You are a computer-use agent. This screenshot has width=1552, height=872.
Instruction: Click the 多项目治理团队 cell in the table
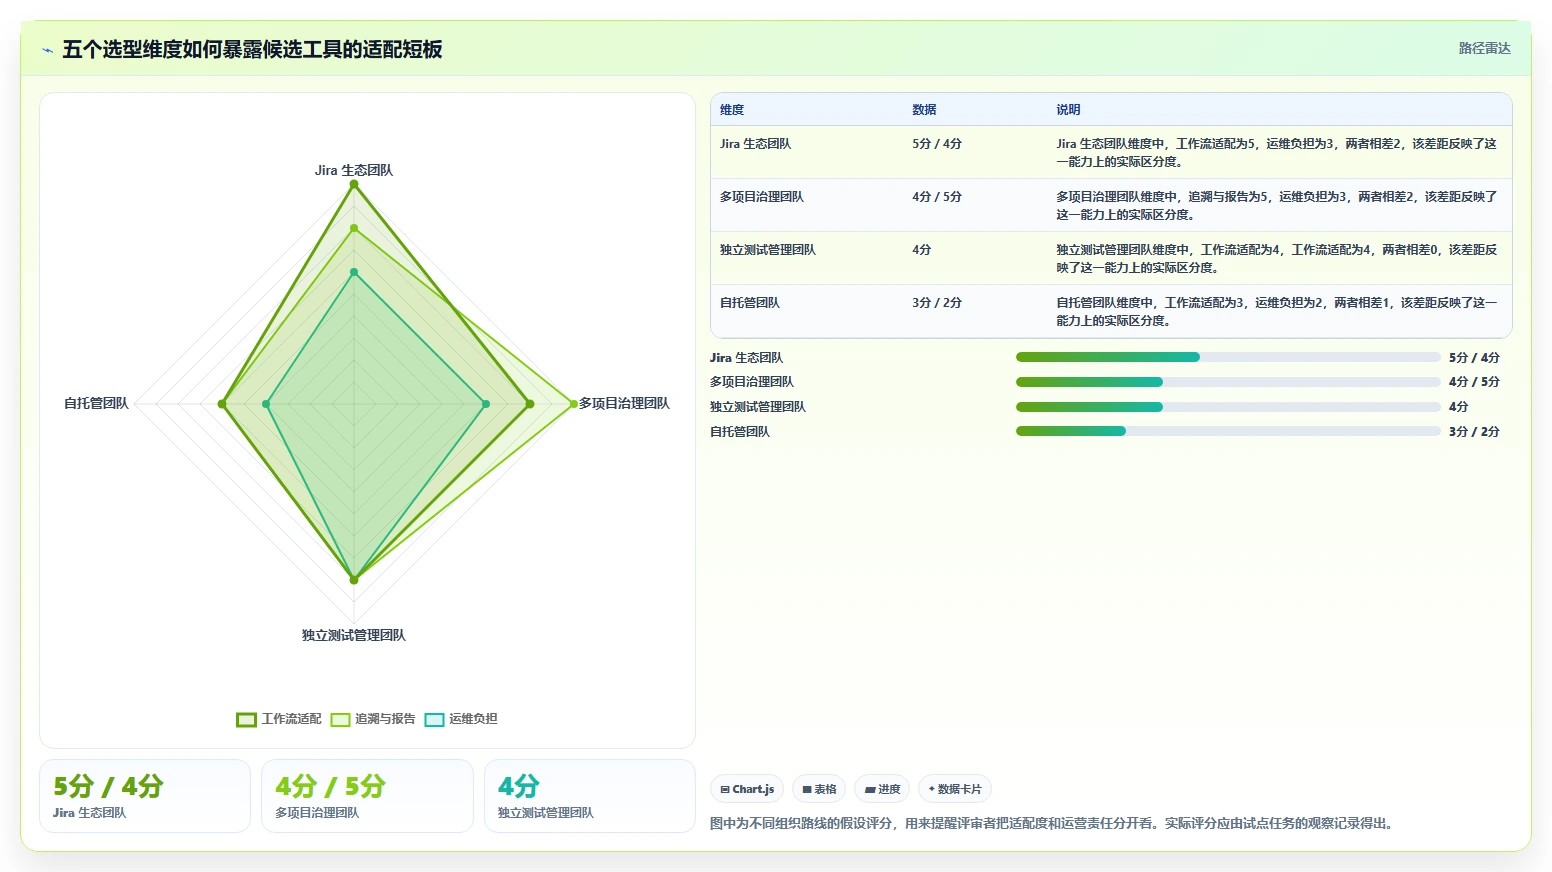coord(762,197)
